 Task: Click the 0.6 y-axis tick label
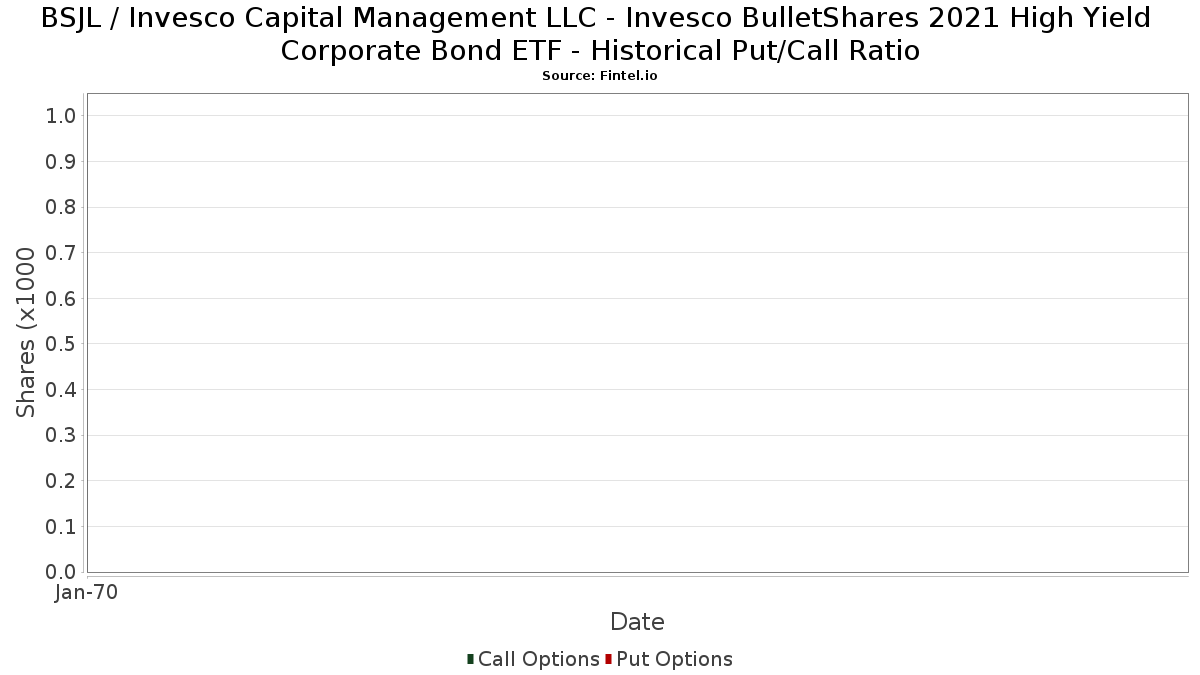tap(61, 299)
